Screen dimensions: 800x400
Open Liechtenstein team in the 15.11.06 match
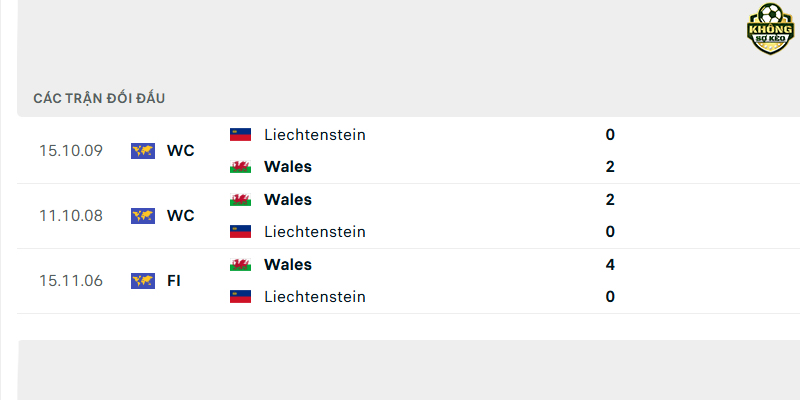(315, 297)
